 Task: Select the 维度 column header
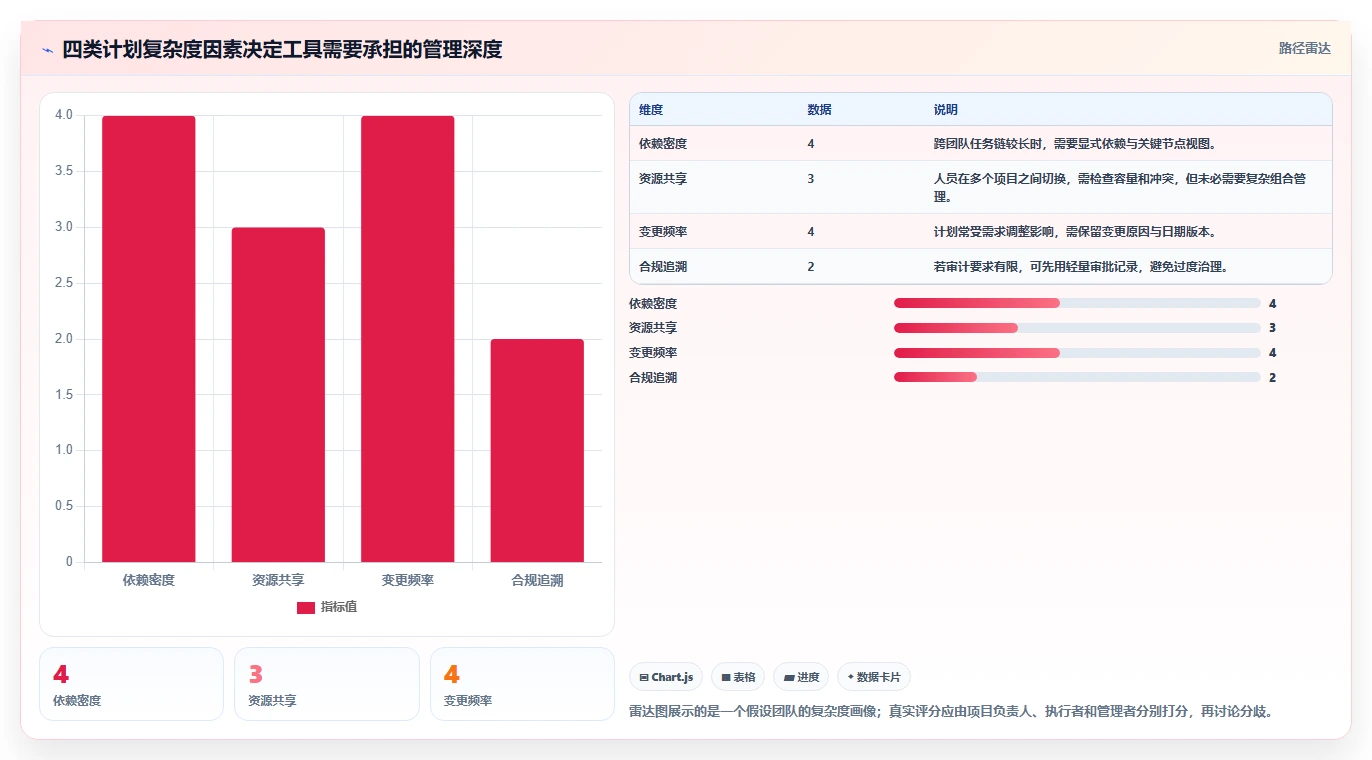tap(651, 110)
